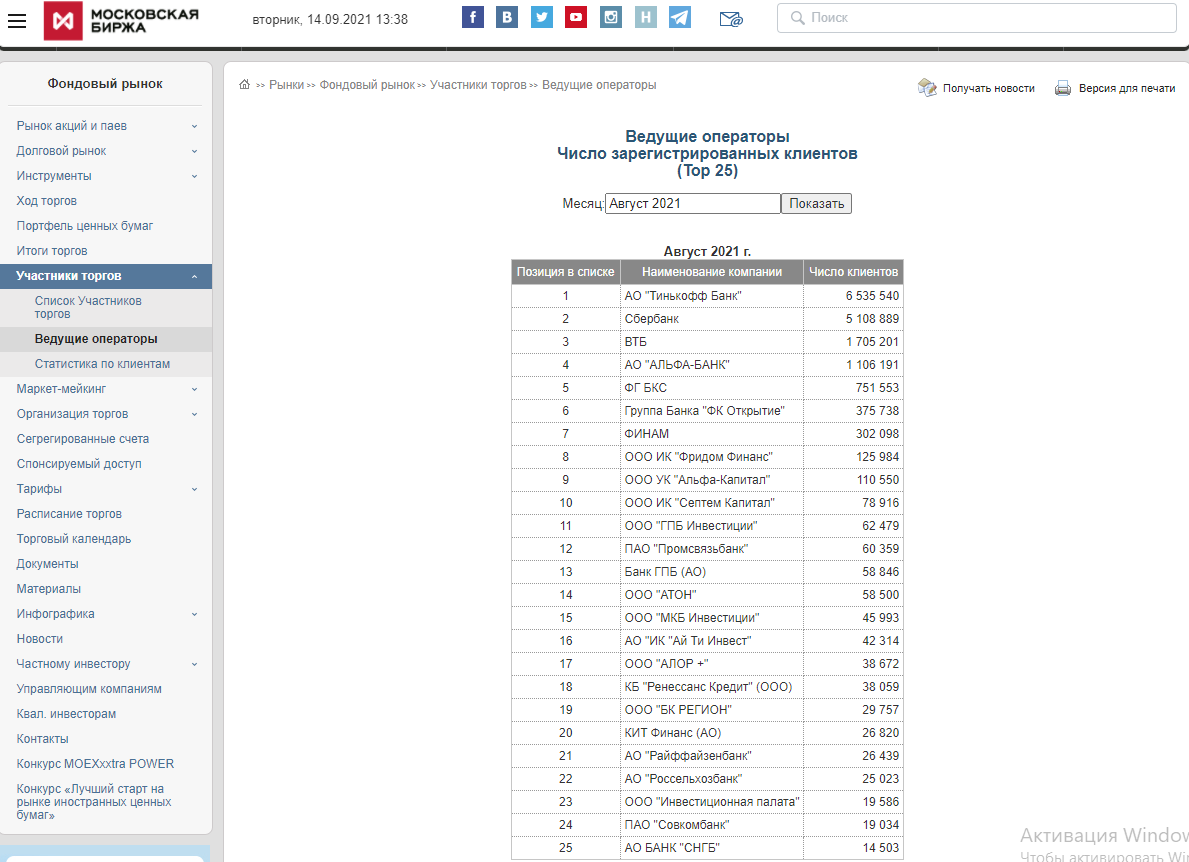Expand Долговой рынок chevron

coord(194,152)
